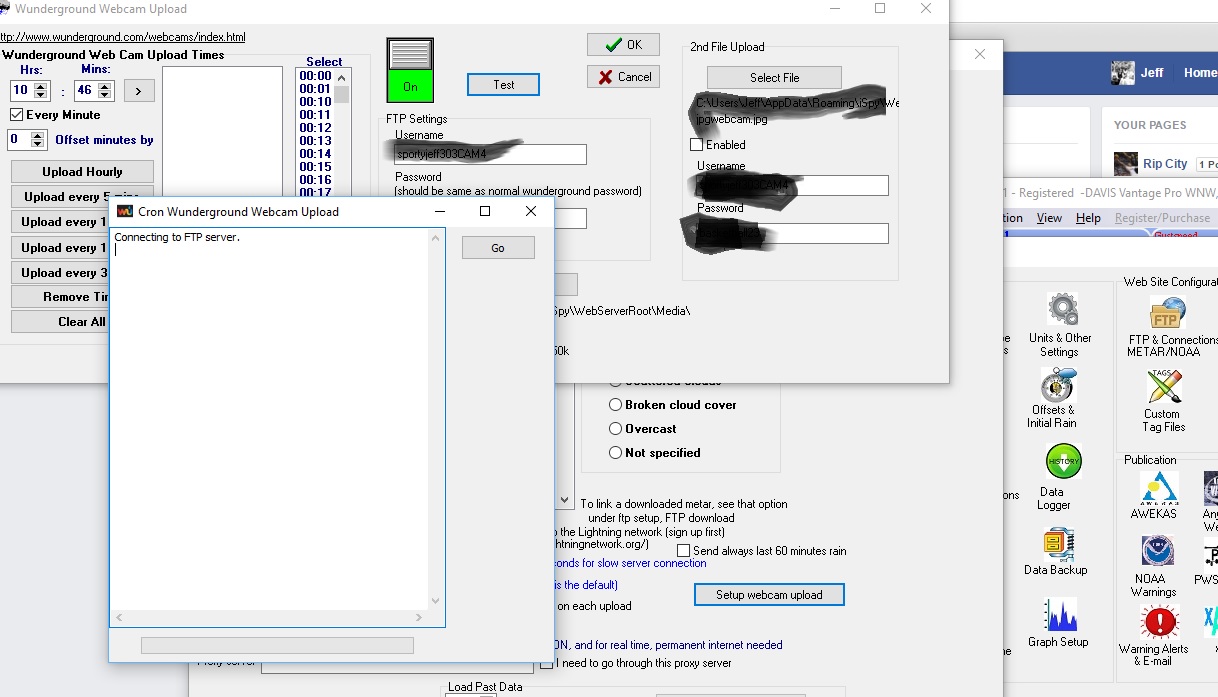Select the Not specified radio option
The width and height of the screenshot is (1218, 697).
point(616,453)
